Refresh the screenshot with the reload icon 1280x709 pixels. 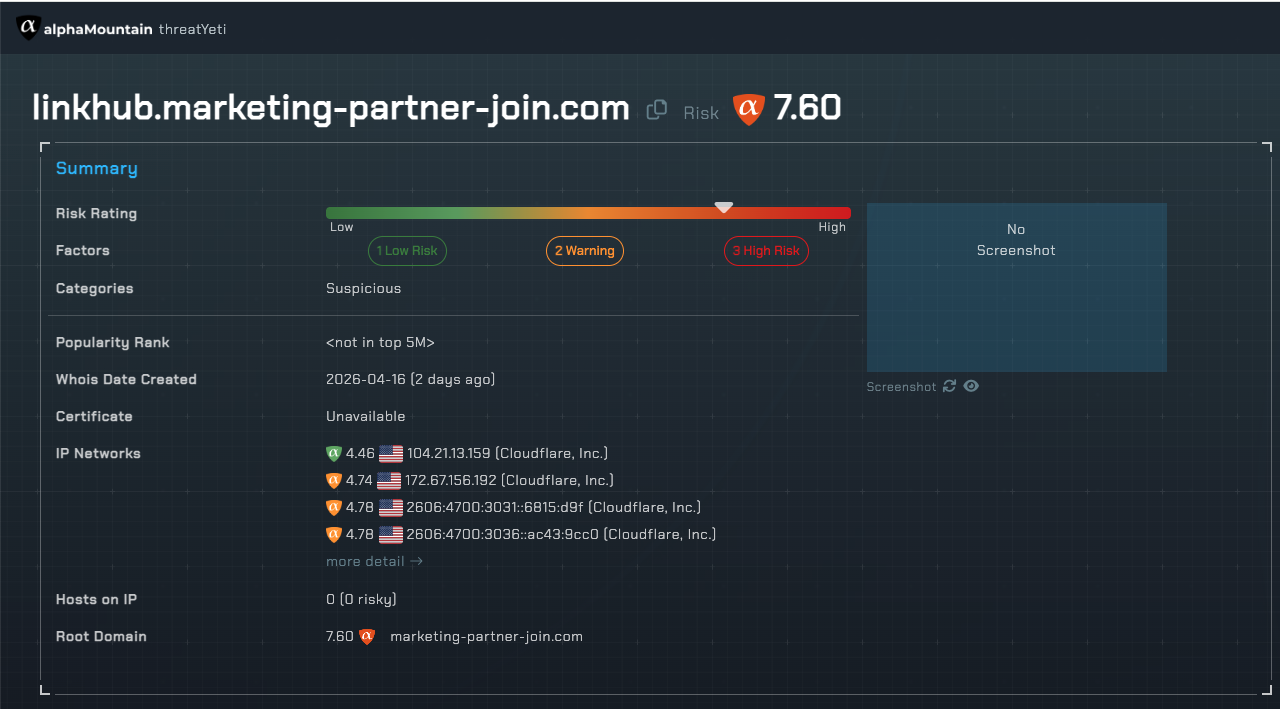point(949,386)
